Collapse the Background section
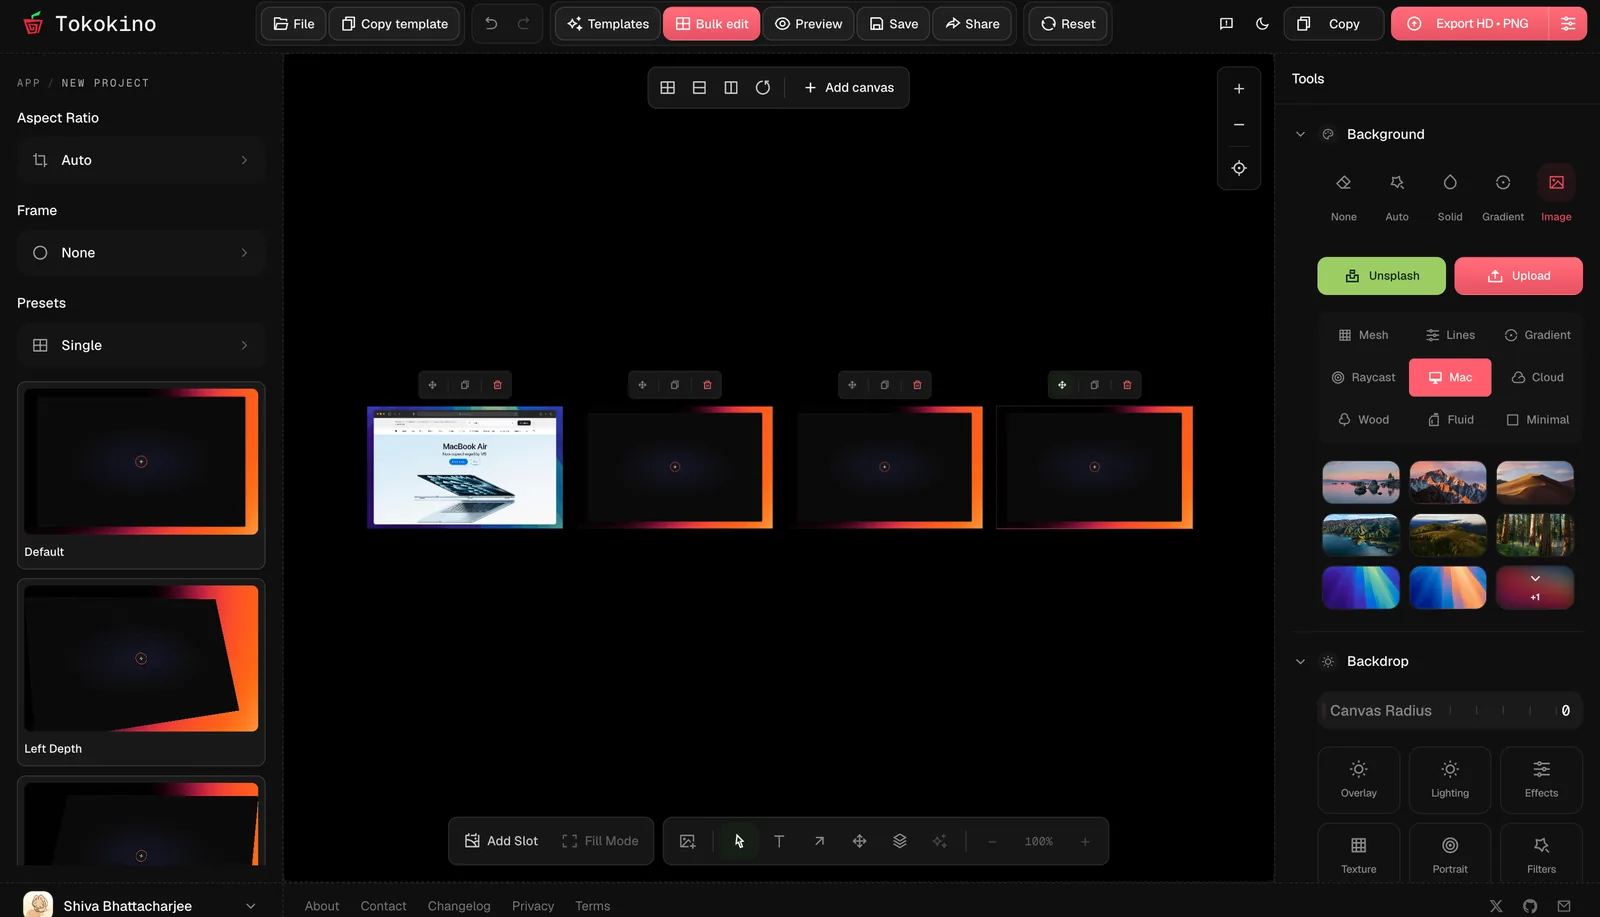1600x917 pixels. pyautogui.click(x=1300, y=134)
